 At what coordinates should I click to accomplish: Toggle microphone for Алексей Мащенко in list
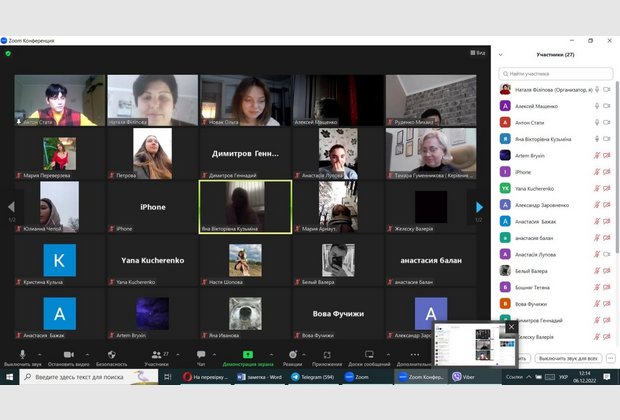pyautogui.click(x=596, y=105)
